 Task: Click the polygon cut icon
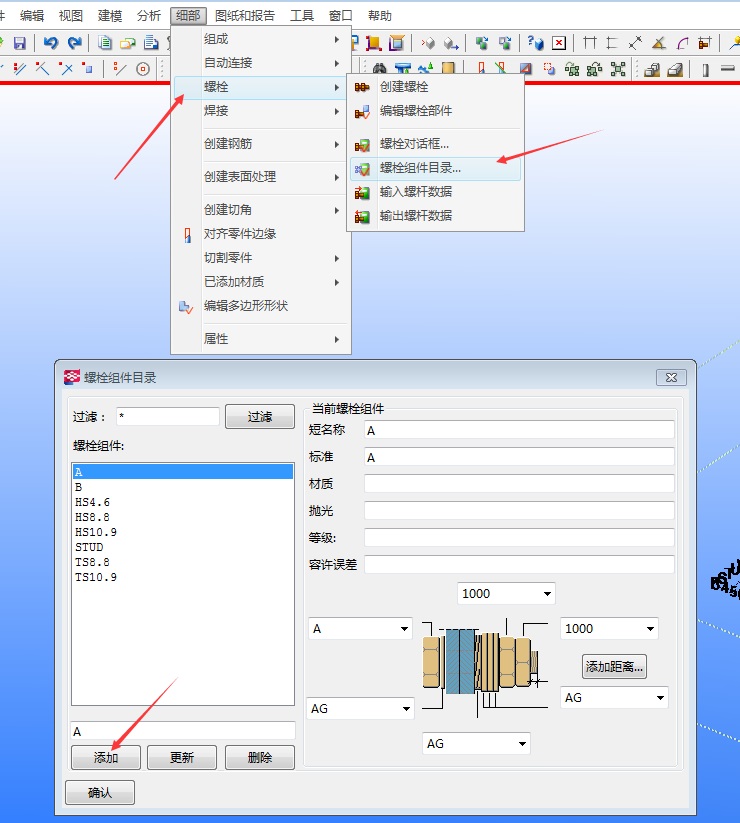point(525,69)
